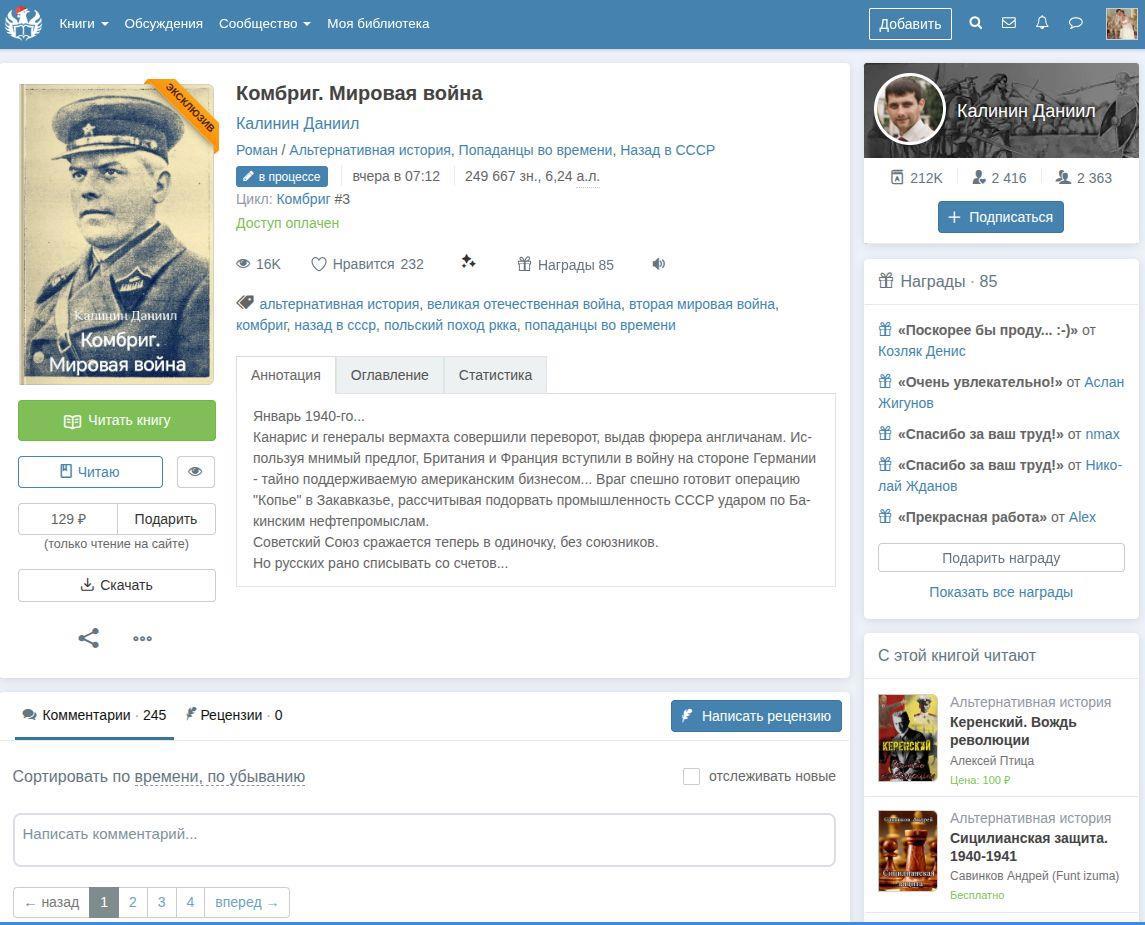Expand the Сообщество dropdown menu
This screenshot has width=1145, height=925.
[x=264, y=23]
